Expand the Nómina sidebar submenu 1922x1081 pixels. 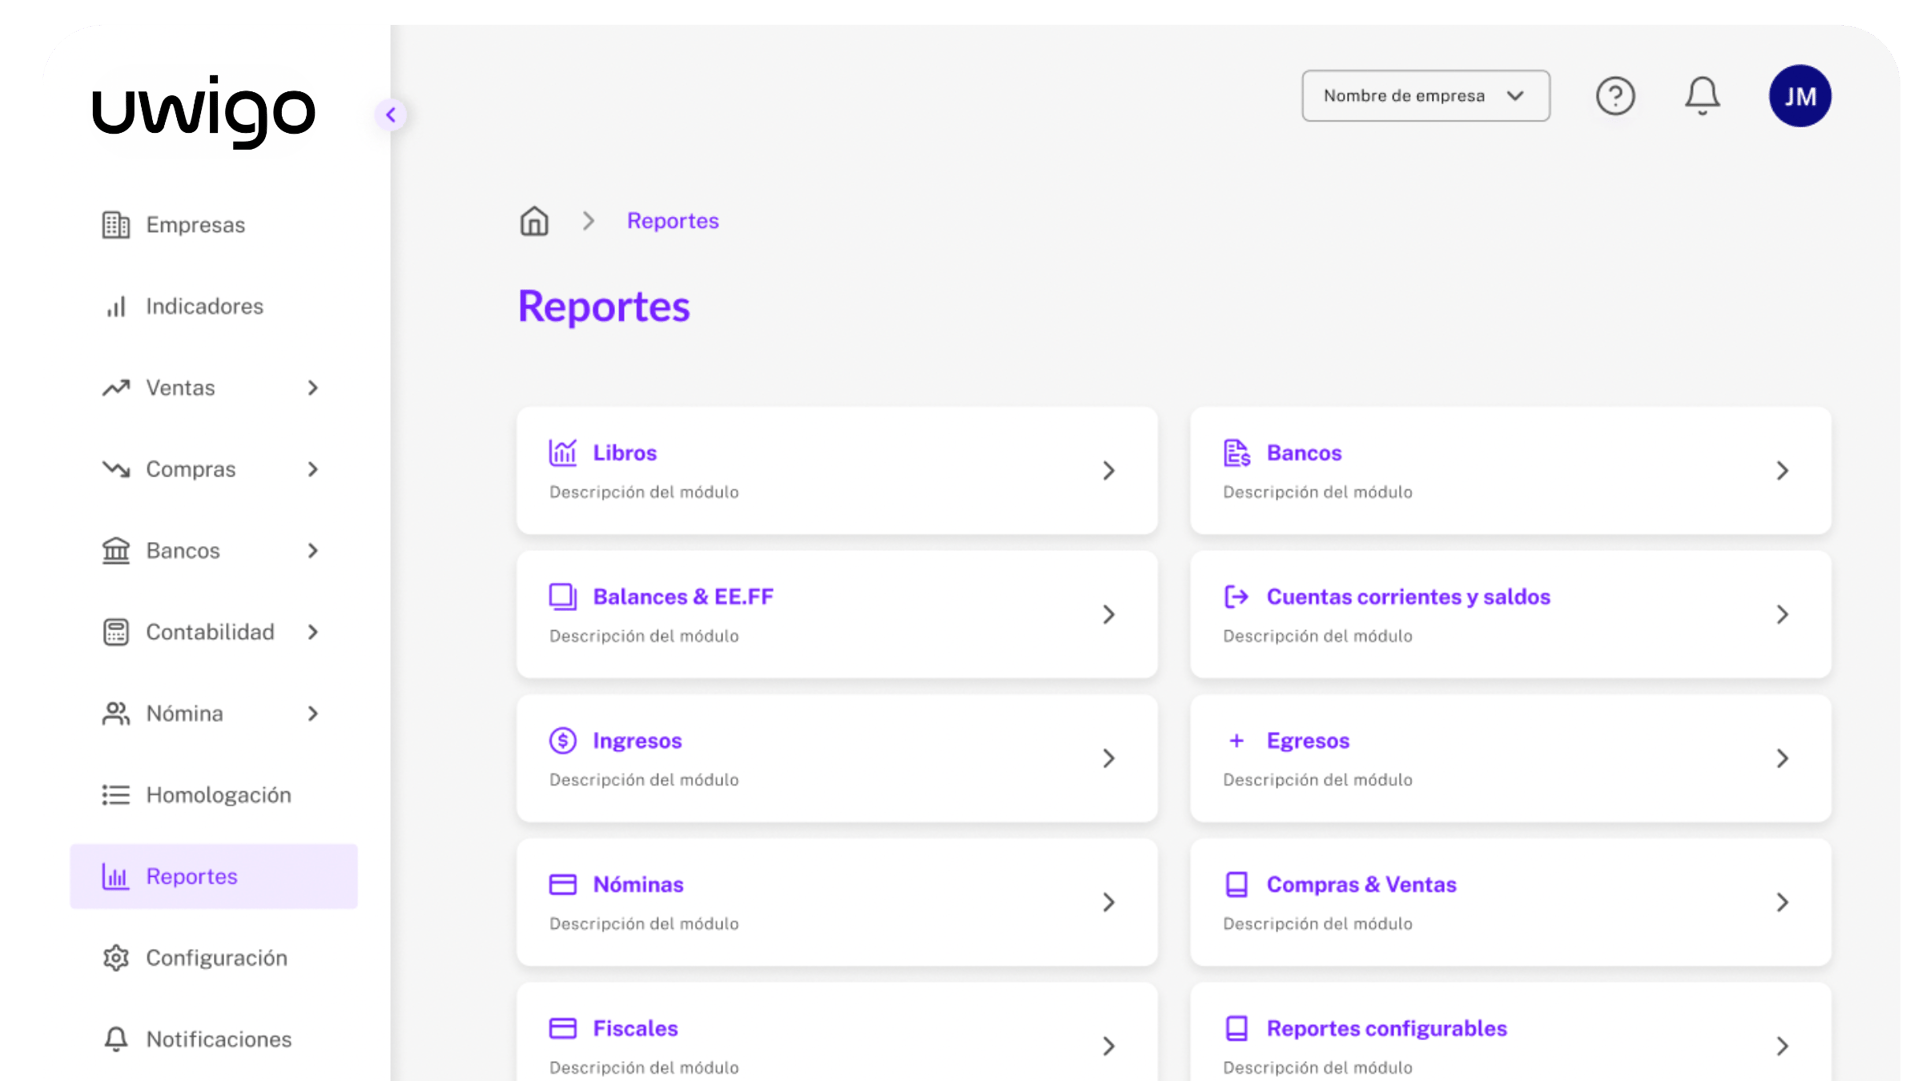pyautogui.click(x=313, y=714)
